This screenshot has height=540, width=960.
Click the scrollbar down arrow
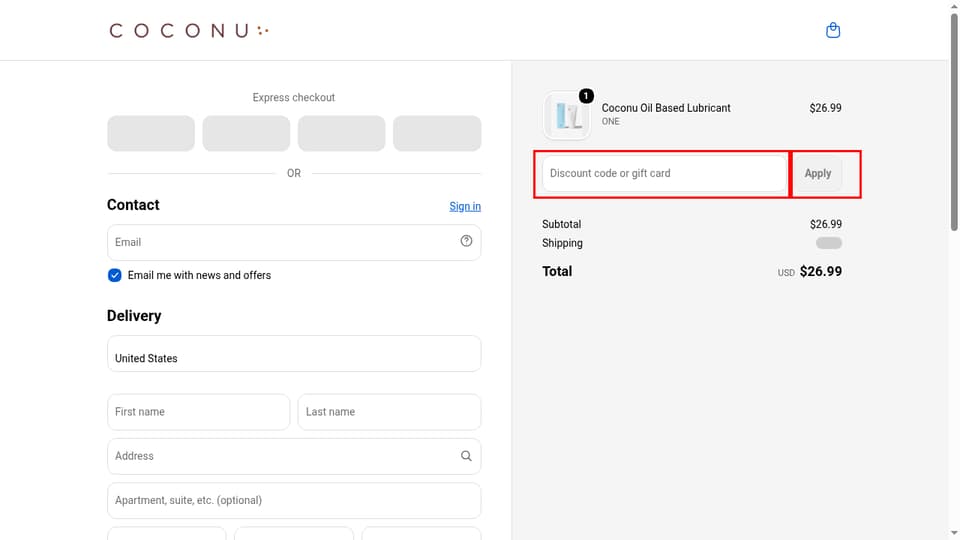point(954,533)
